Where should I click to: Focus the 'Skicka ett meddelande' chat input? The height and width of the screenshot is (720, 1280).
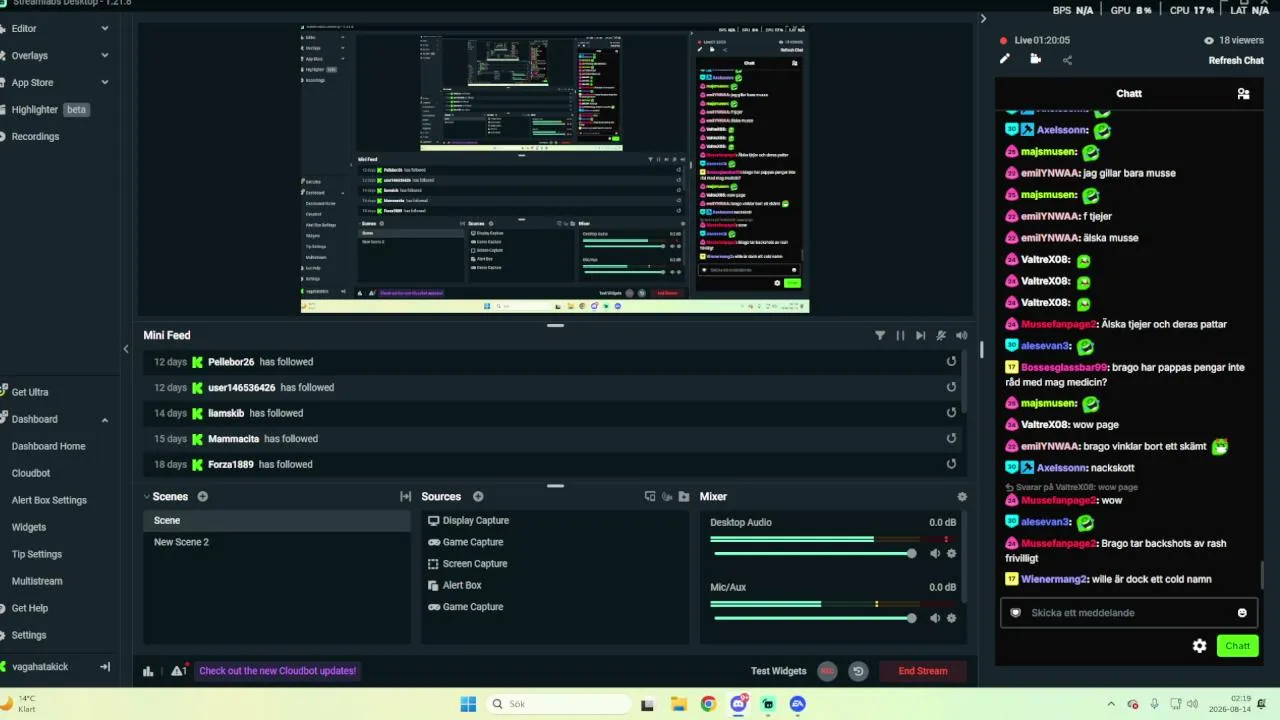point(1128,613)
